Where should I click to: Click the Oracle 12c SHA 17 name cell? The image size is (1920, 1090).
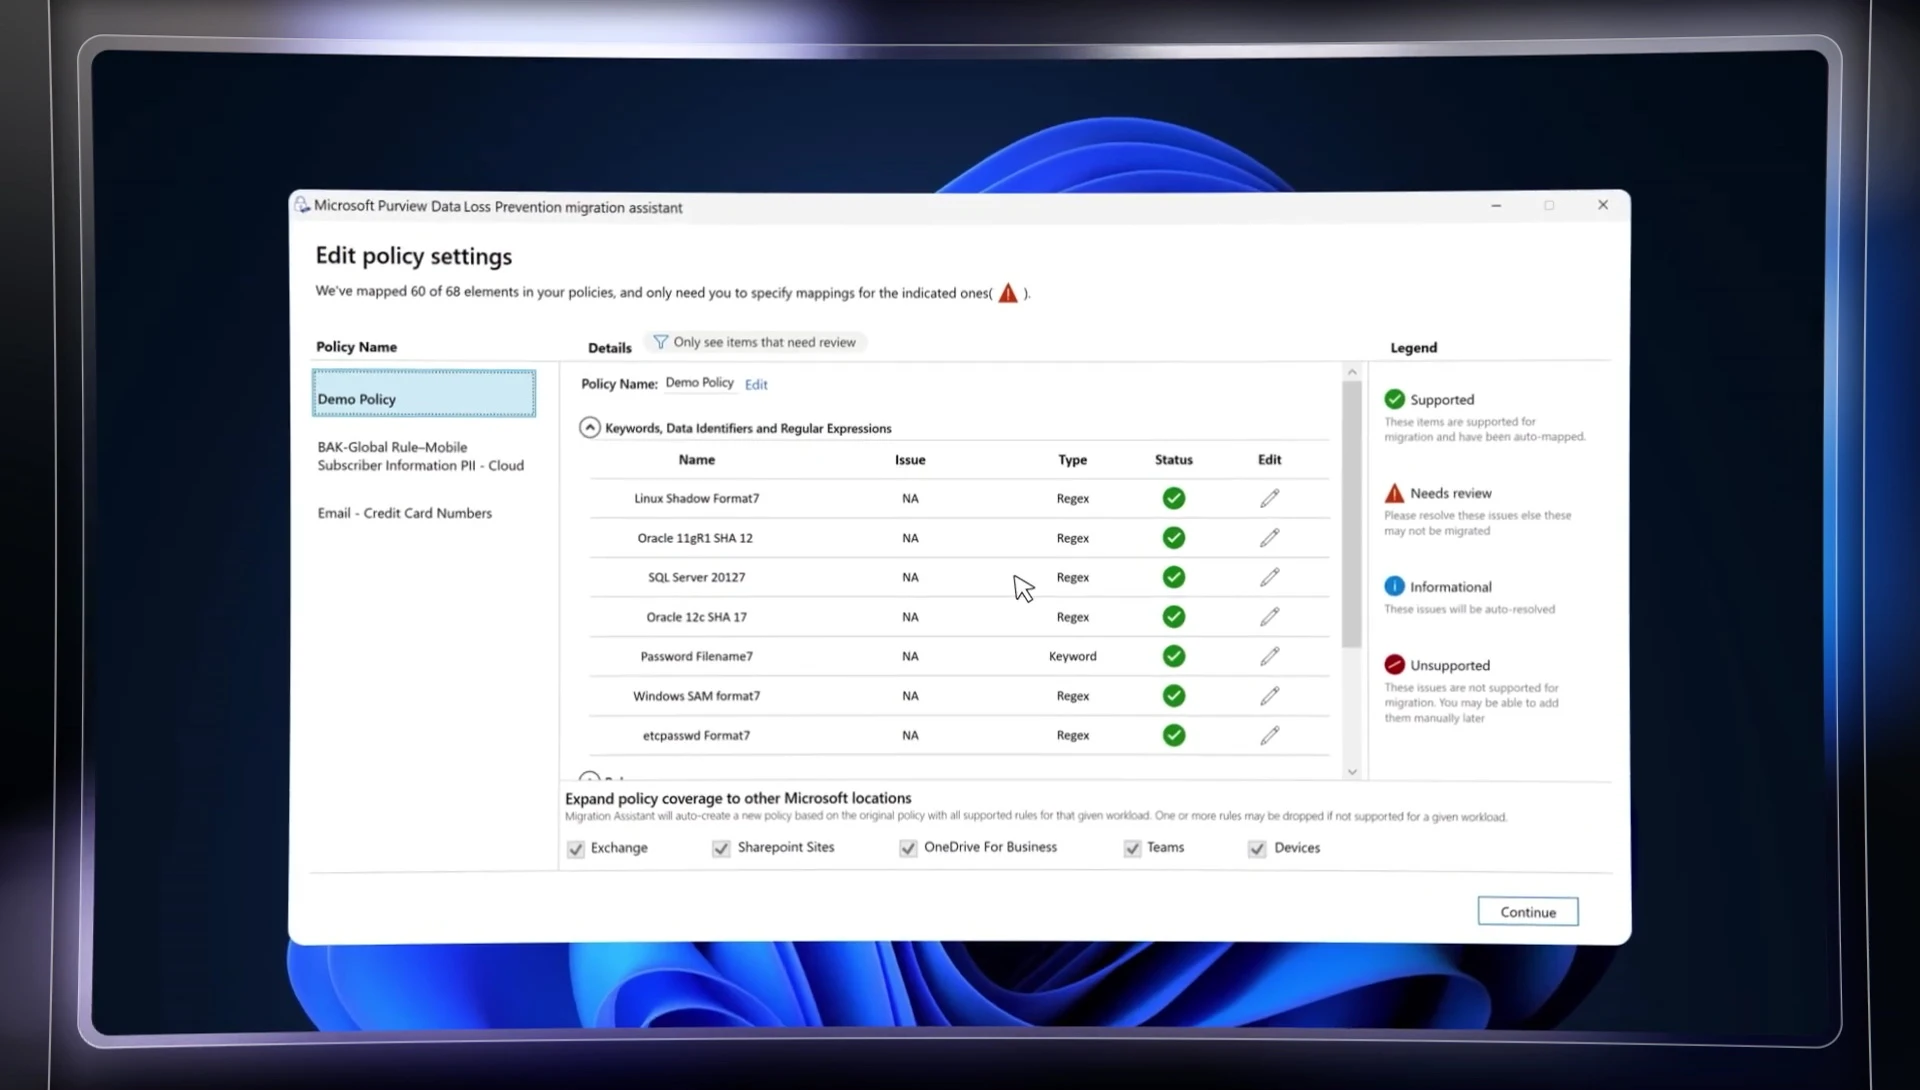[697, 617]
